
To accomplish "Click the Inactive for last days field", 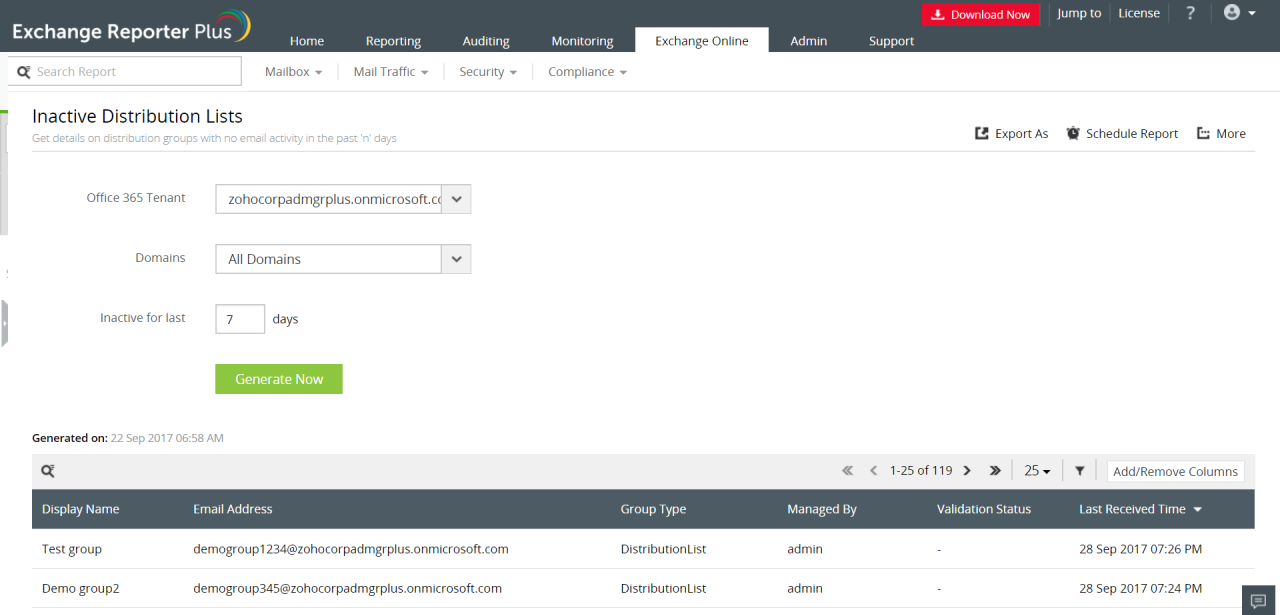I will click(240, 319).
